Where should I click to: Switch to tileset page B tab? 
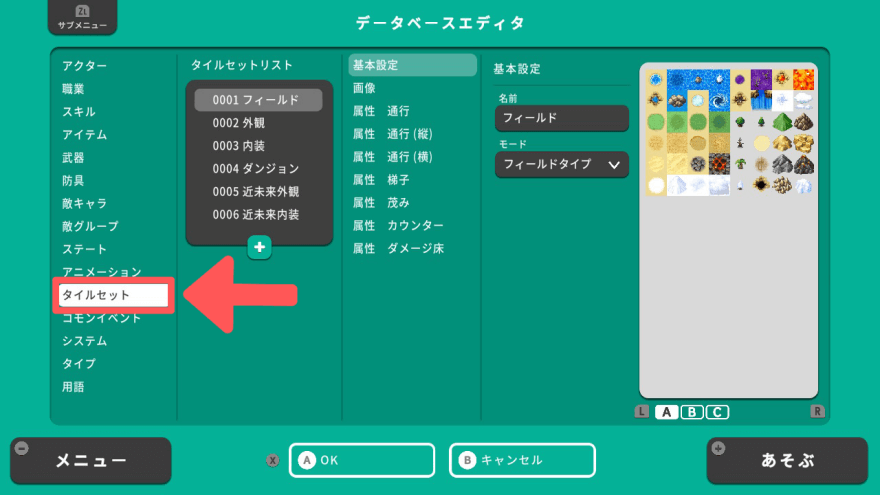pos(692,412)
